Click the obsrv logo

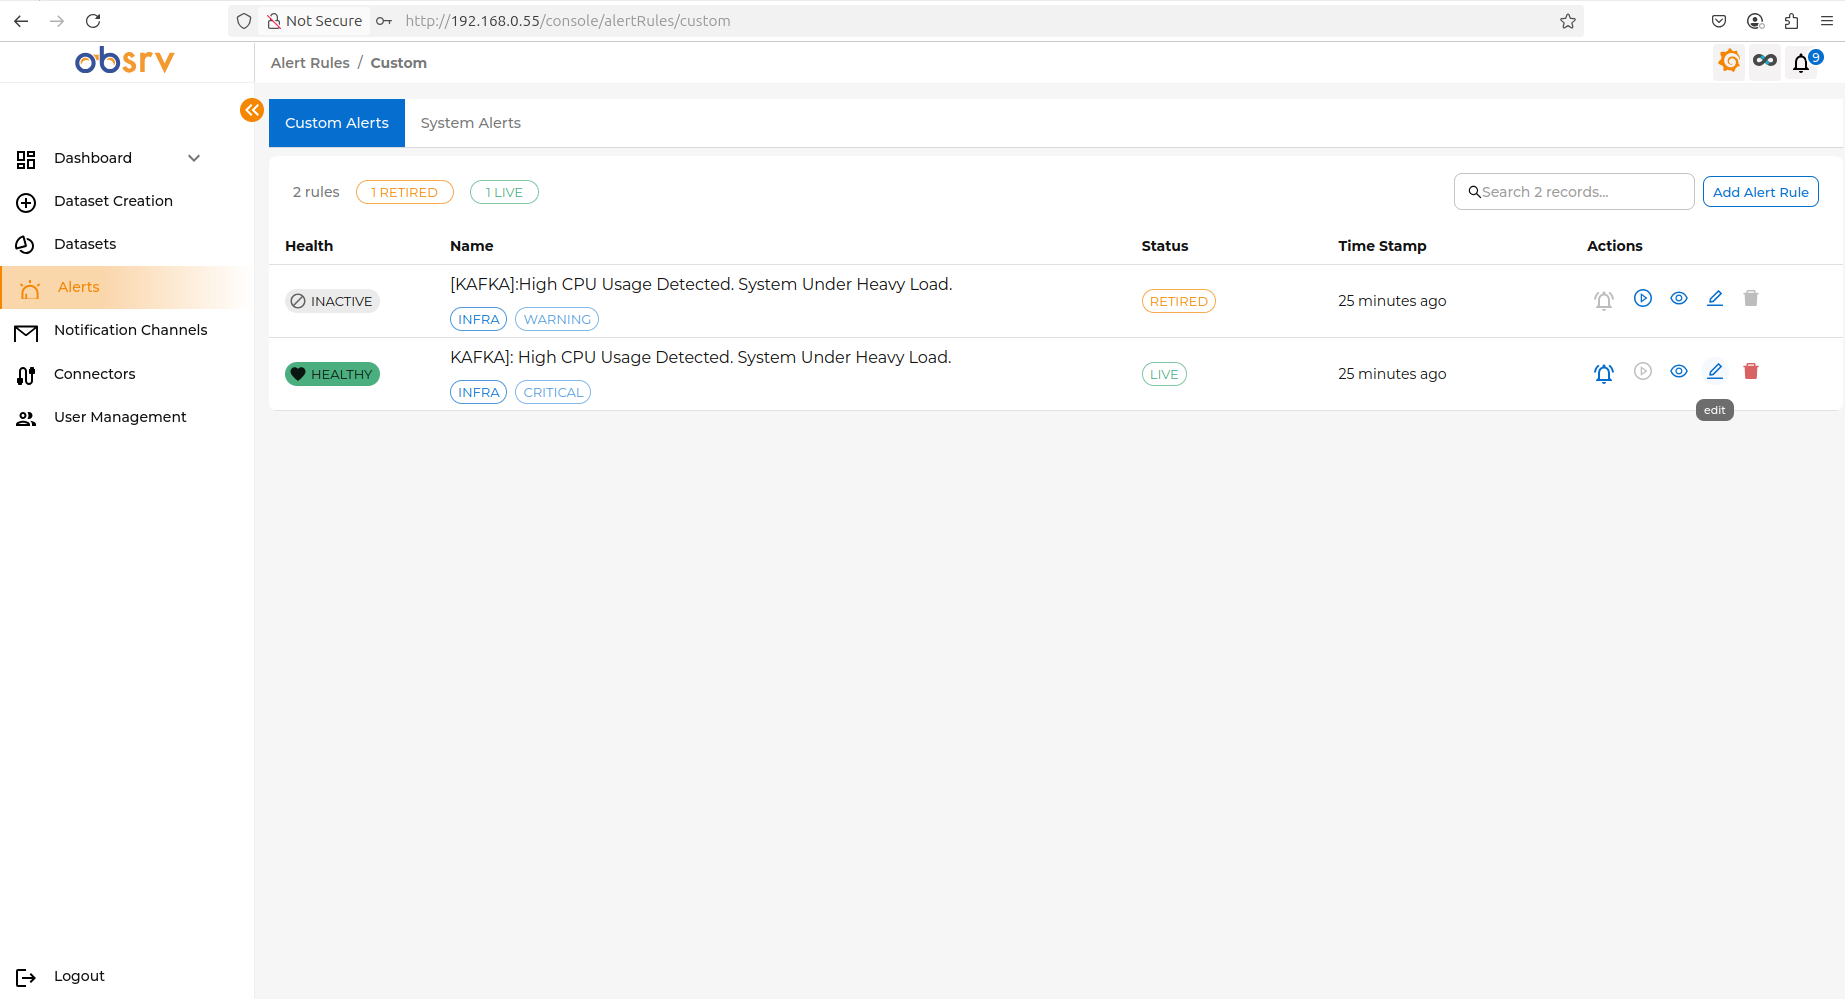125,61
